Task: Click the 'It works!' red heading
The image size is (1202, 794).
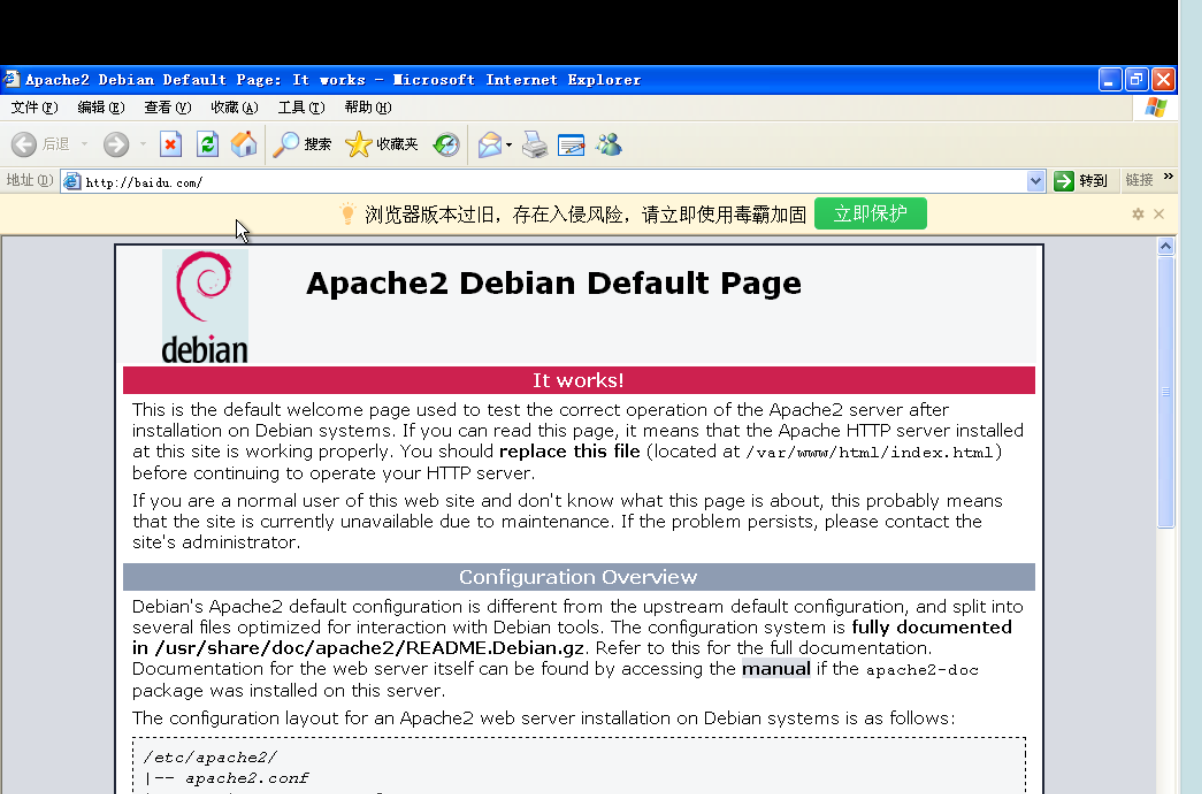Action: [578, 380]
